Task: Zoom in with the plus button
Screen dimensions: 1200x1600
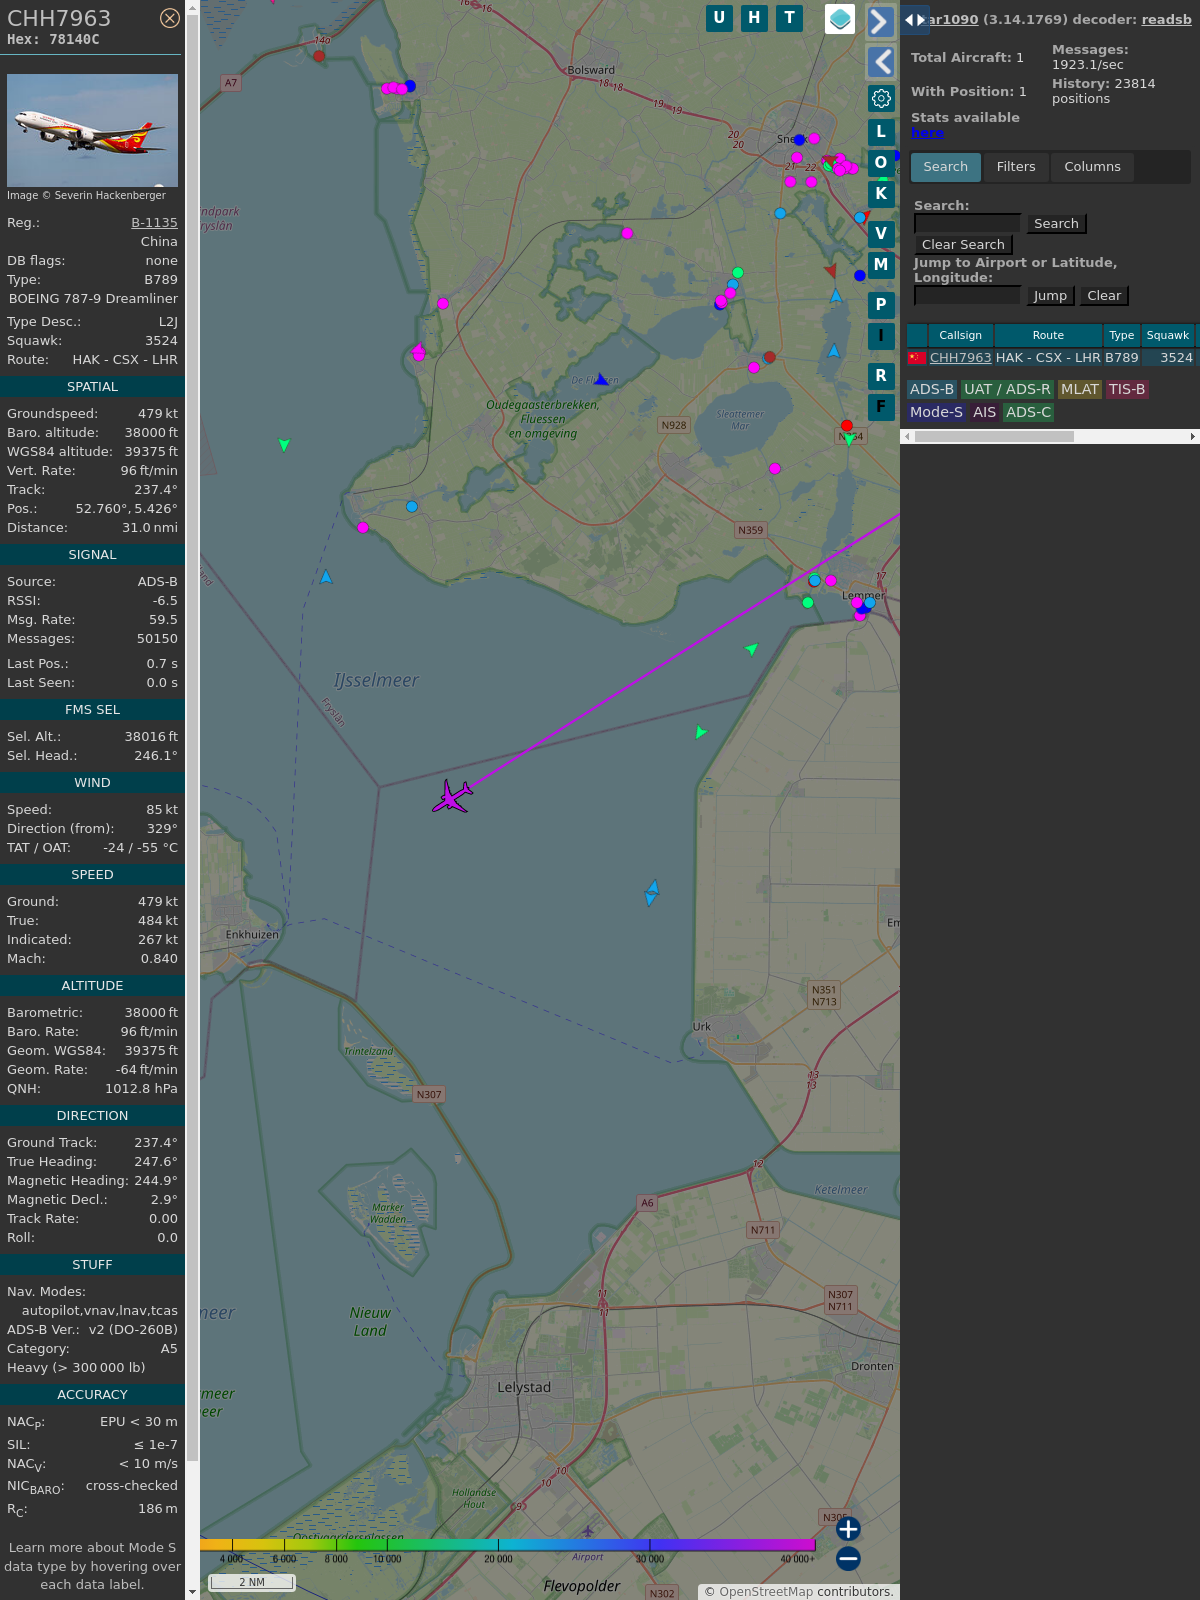Action: point(848,1528)
